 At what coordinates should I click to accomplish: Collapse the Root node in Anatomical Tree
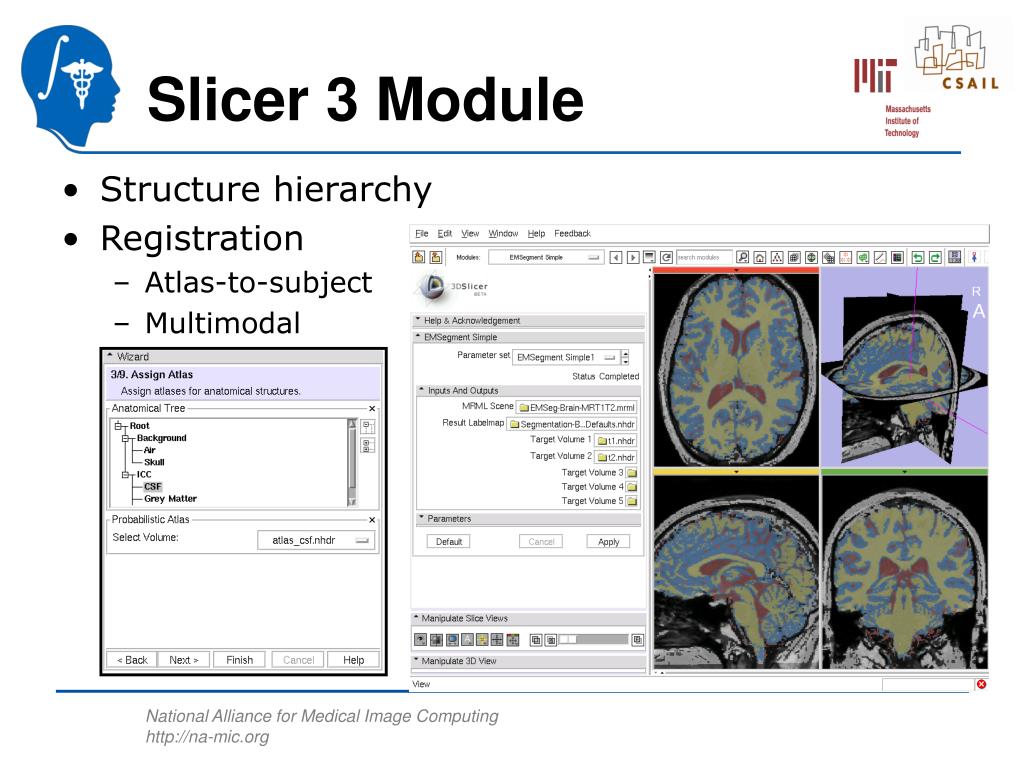(119, 426)
